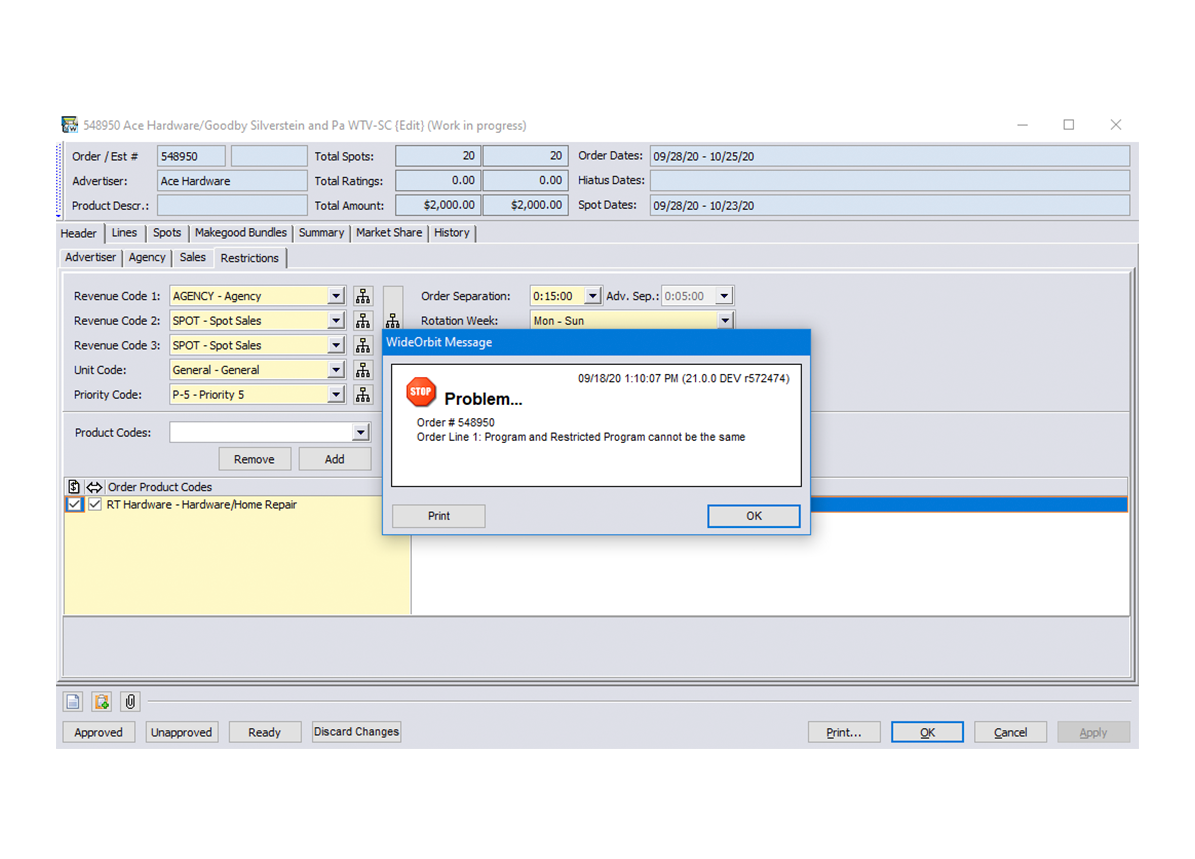Click the double-arrow column header icon
Screen dimensions: 1195x859
[x=95, y=487]
